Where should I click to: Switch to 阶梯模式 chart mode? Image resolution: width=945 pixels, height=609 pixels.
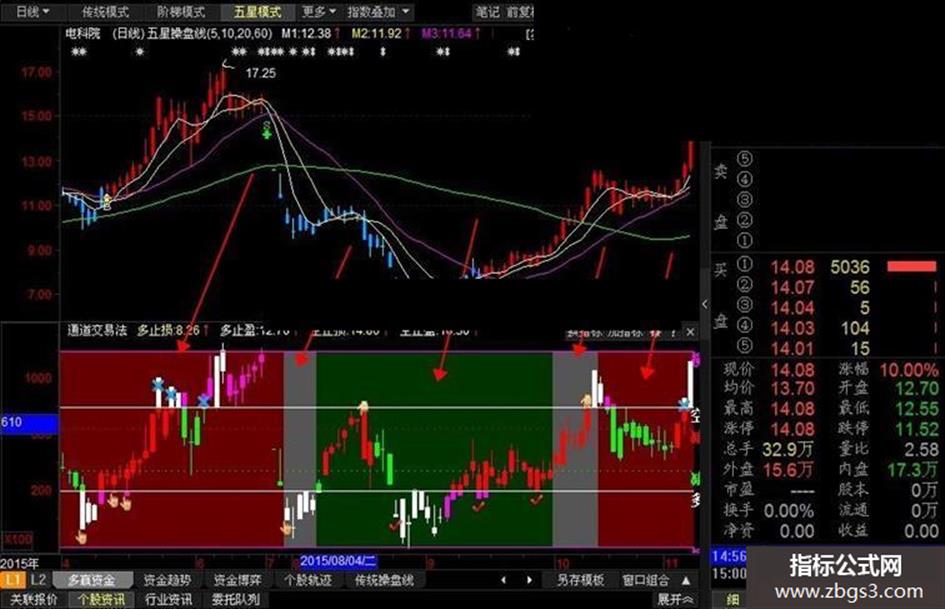181,11
